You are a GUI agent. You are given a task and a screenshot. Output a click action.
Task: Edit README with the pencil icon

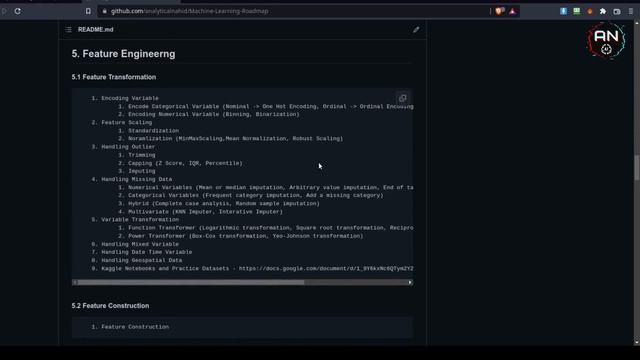(x=416, y=29)
